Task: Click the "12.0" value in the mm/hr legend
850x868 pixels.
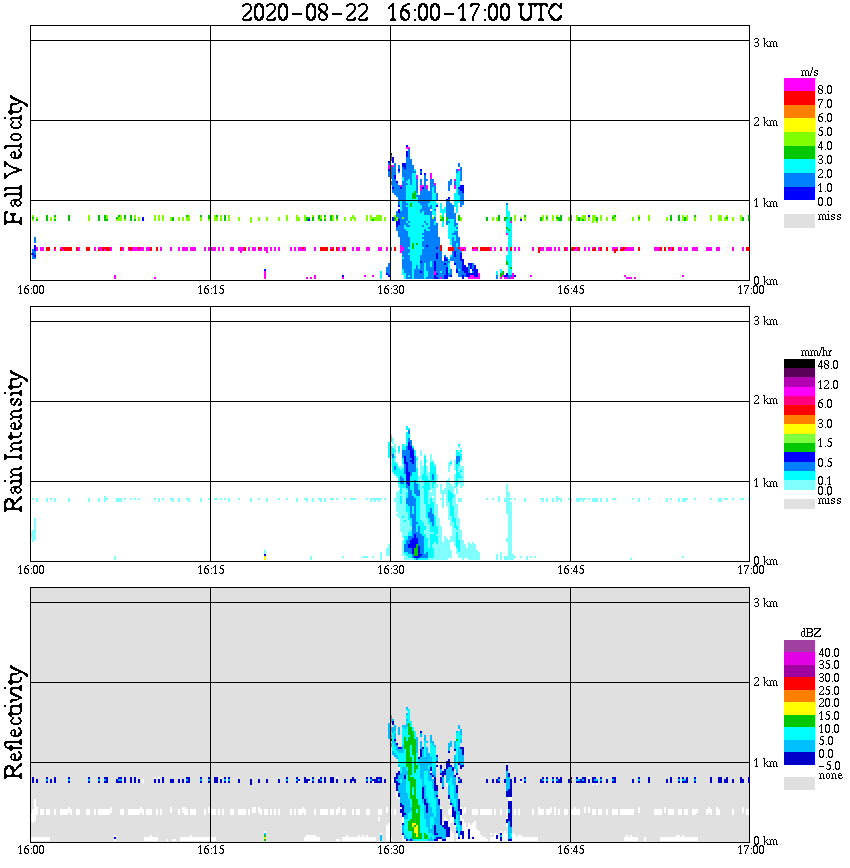Action: click(x=828, y=384)
